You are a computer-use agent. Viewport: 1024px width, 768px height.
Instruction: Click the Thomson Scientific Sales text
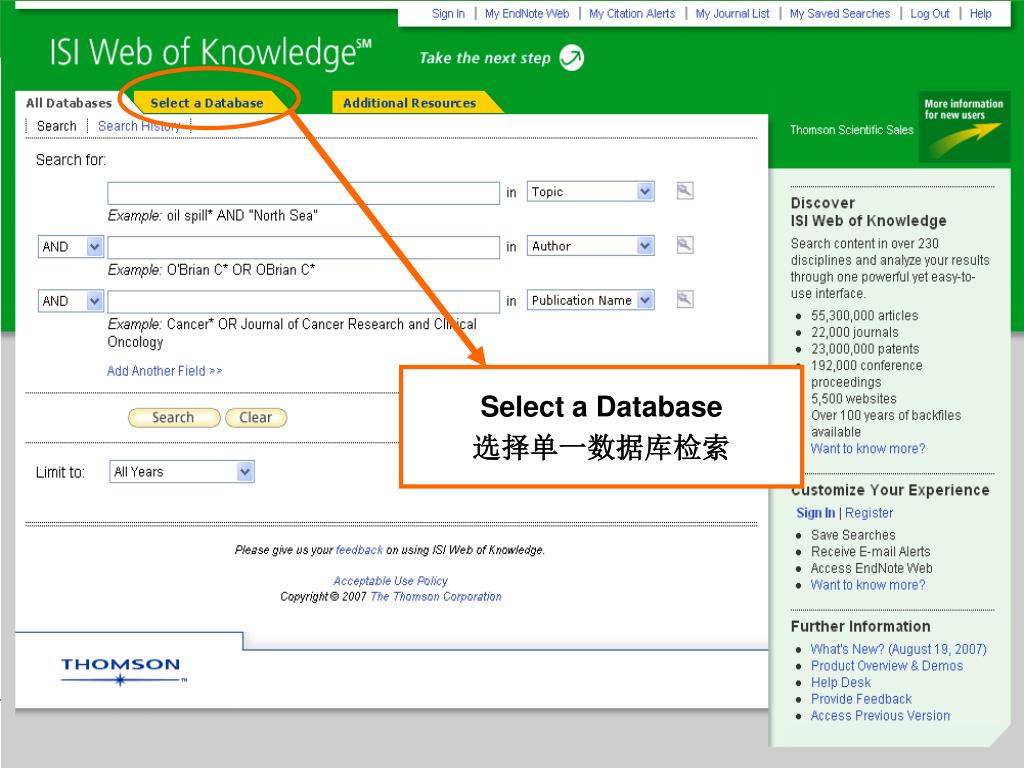point(852,129)
